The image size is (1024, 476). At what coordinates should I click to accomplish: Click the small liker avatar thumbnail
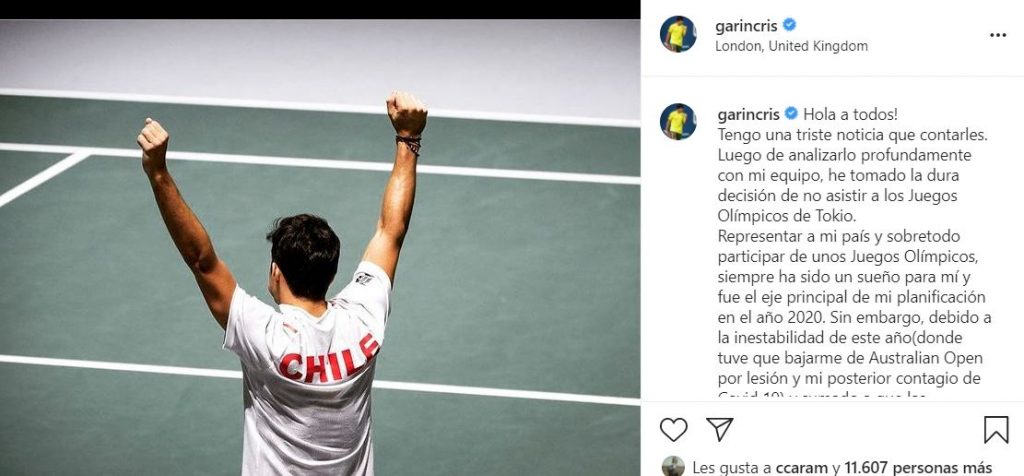673,466
